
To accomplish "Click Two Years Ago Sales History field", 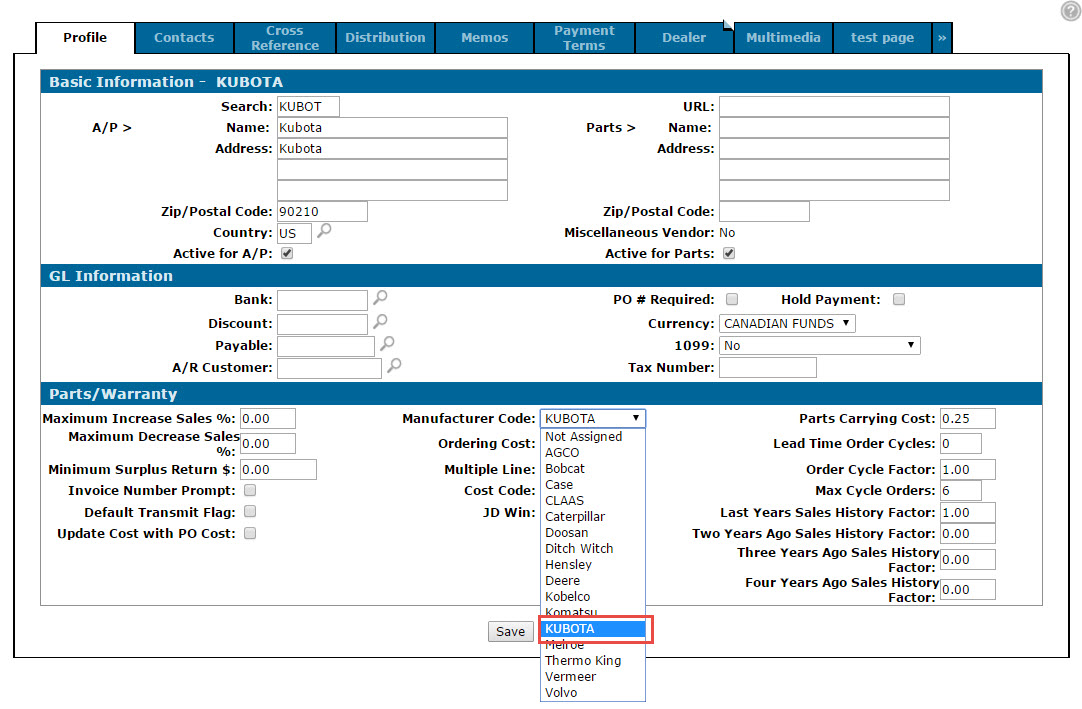I will coord(968,534).
